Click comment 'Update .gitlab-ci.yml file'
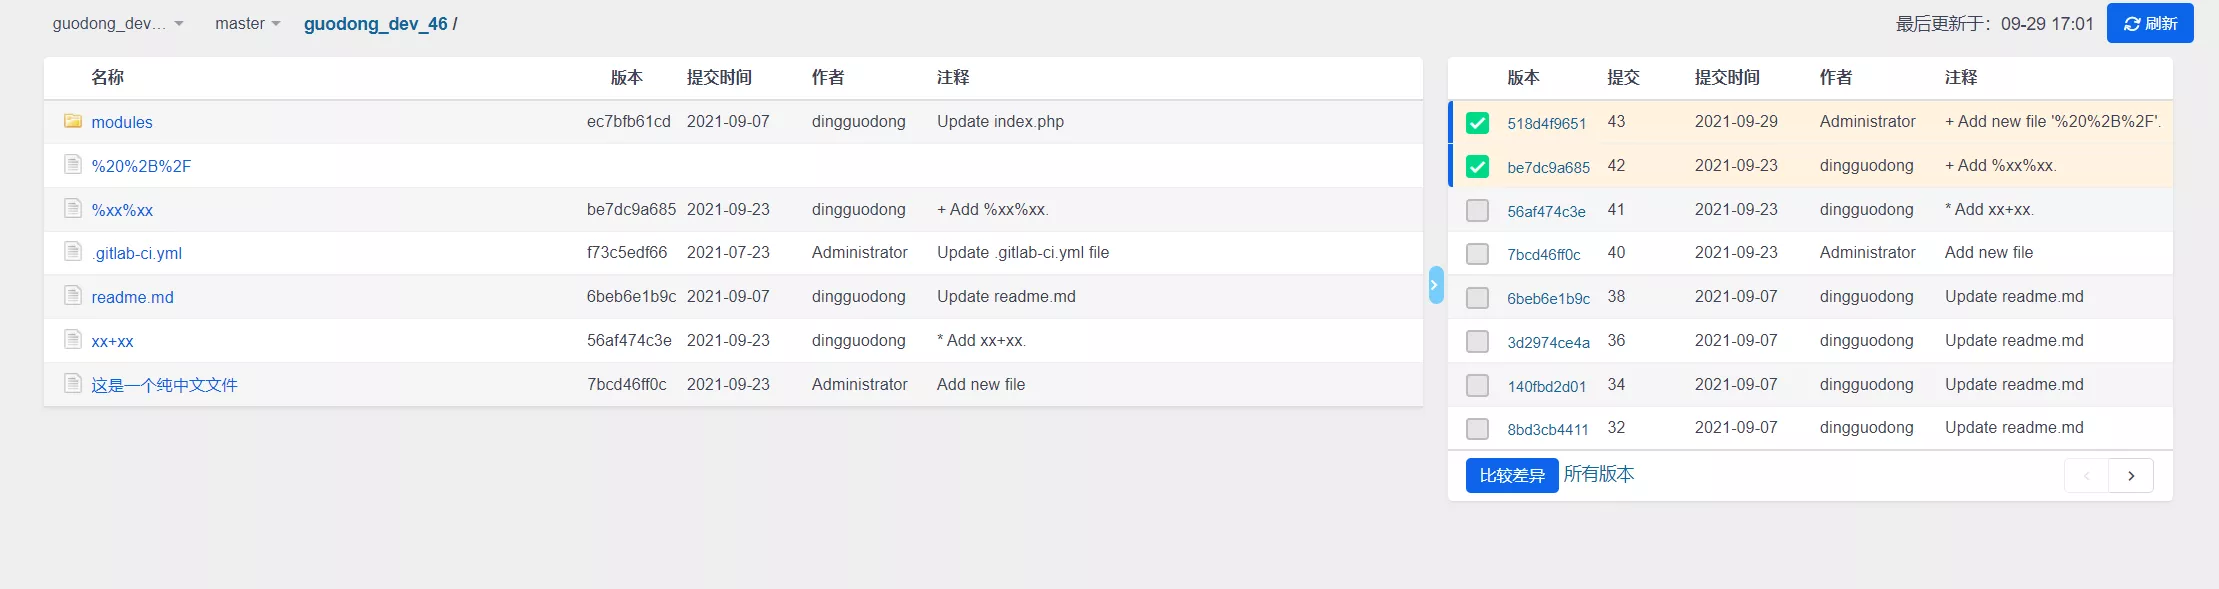Screen dimensions: 2219x589 pyautogui.click(x=1023, y=252)
